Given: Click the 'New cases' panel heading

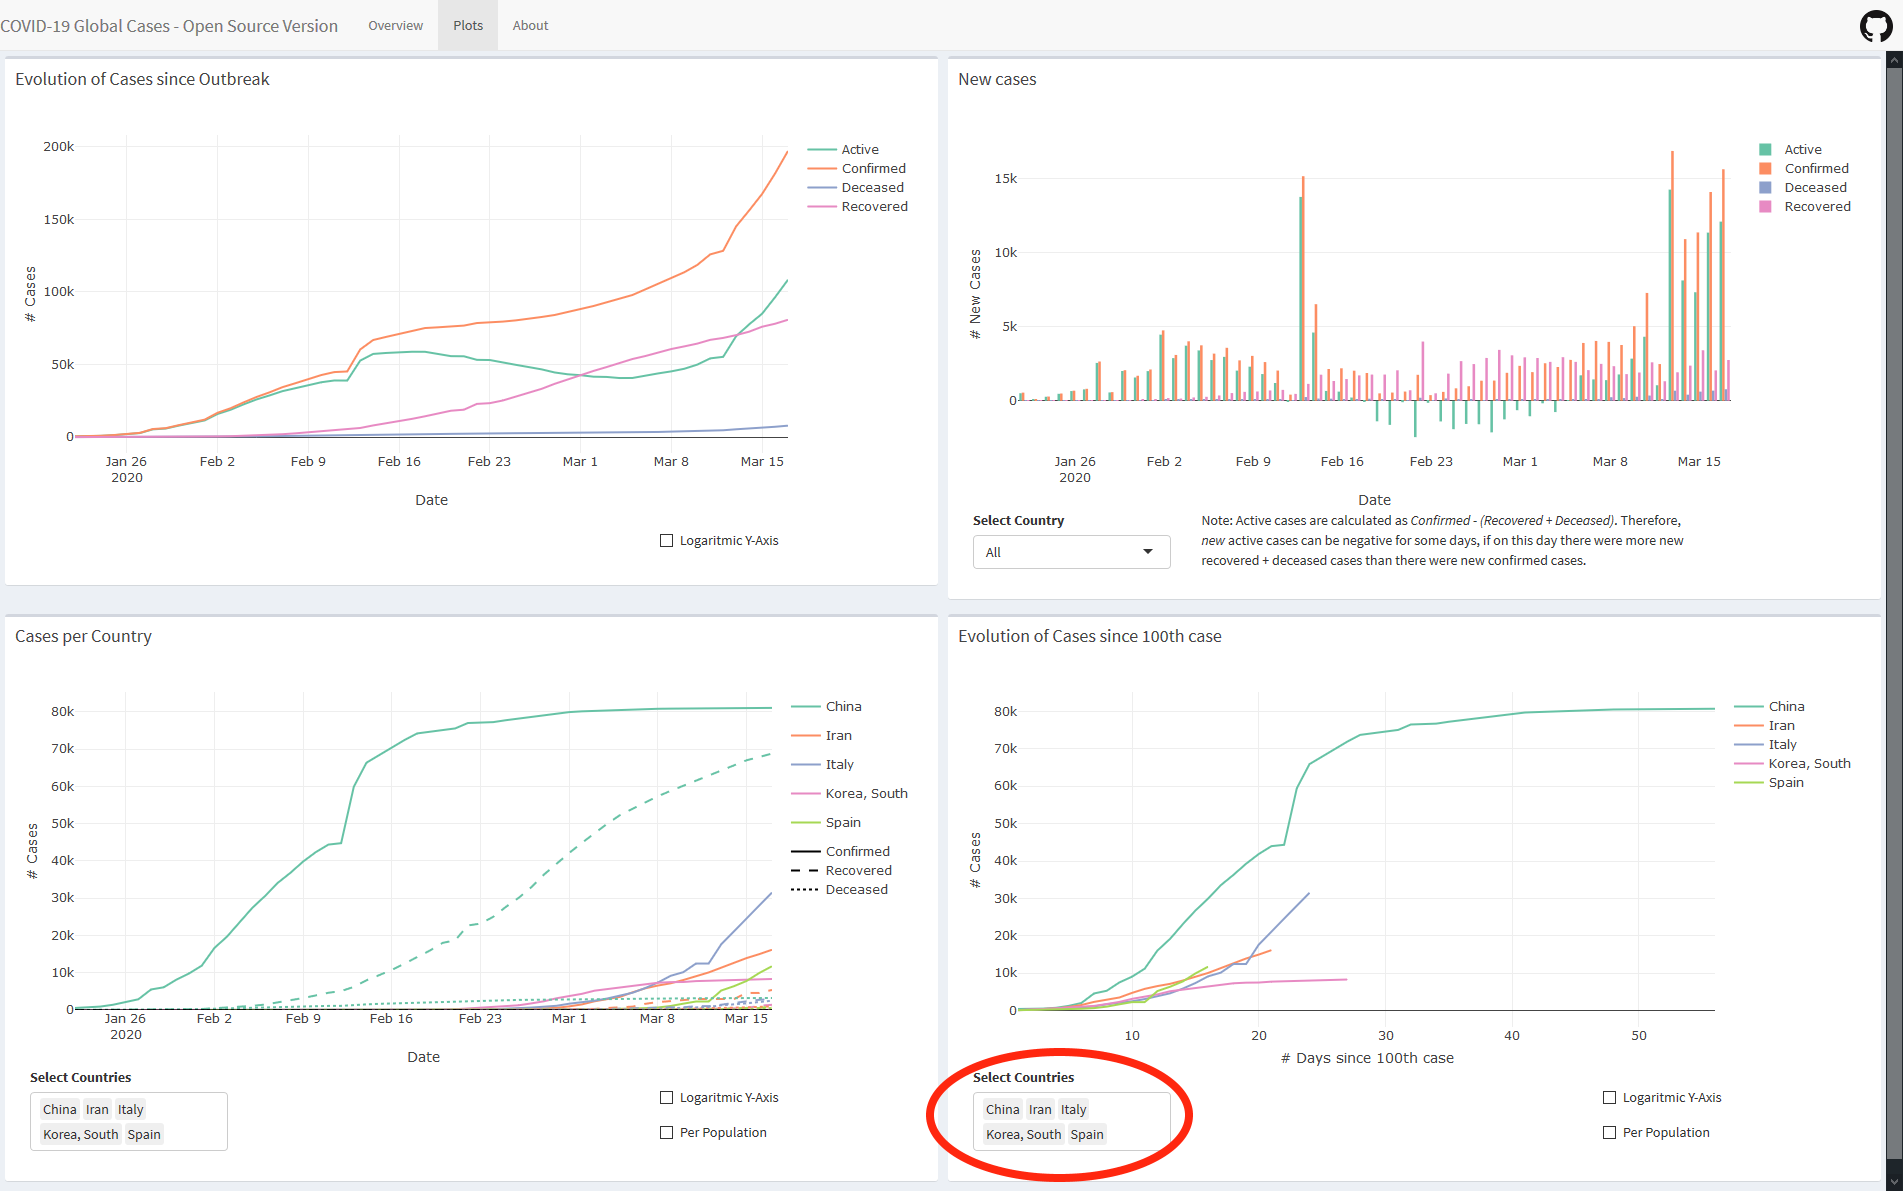Looking at the screenshot, I should point(997,79).
